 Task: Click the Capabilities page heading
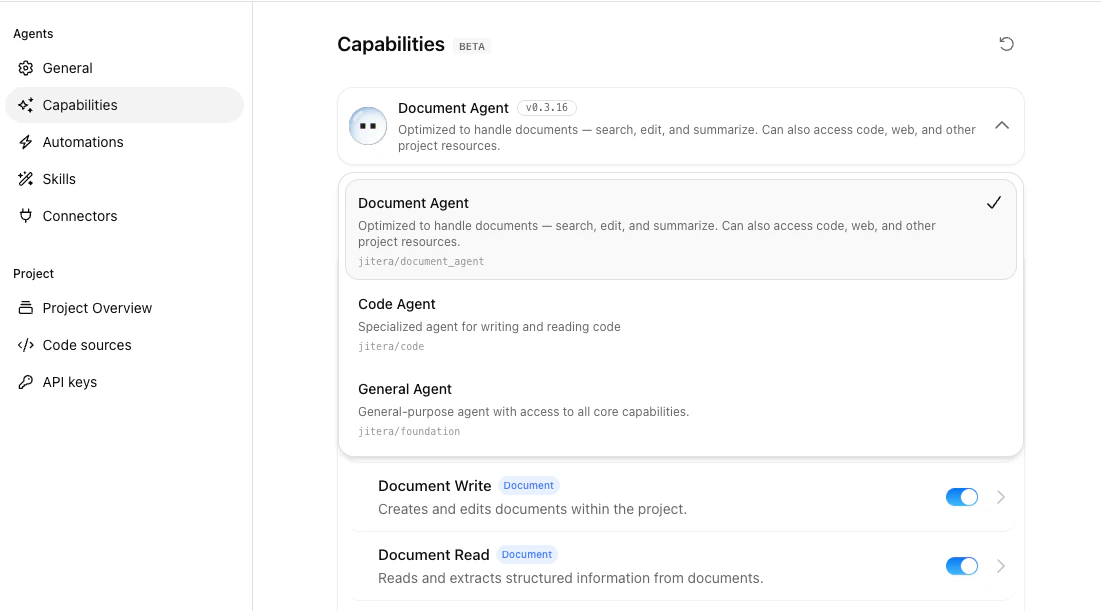click(391, 44)
